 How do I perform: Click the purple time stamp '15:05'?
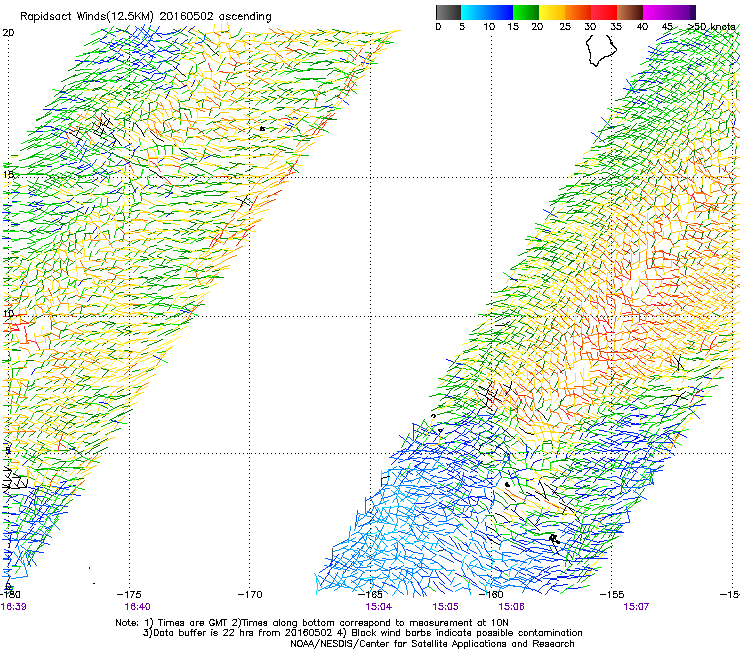[446, 607]
